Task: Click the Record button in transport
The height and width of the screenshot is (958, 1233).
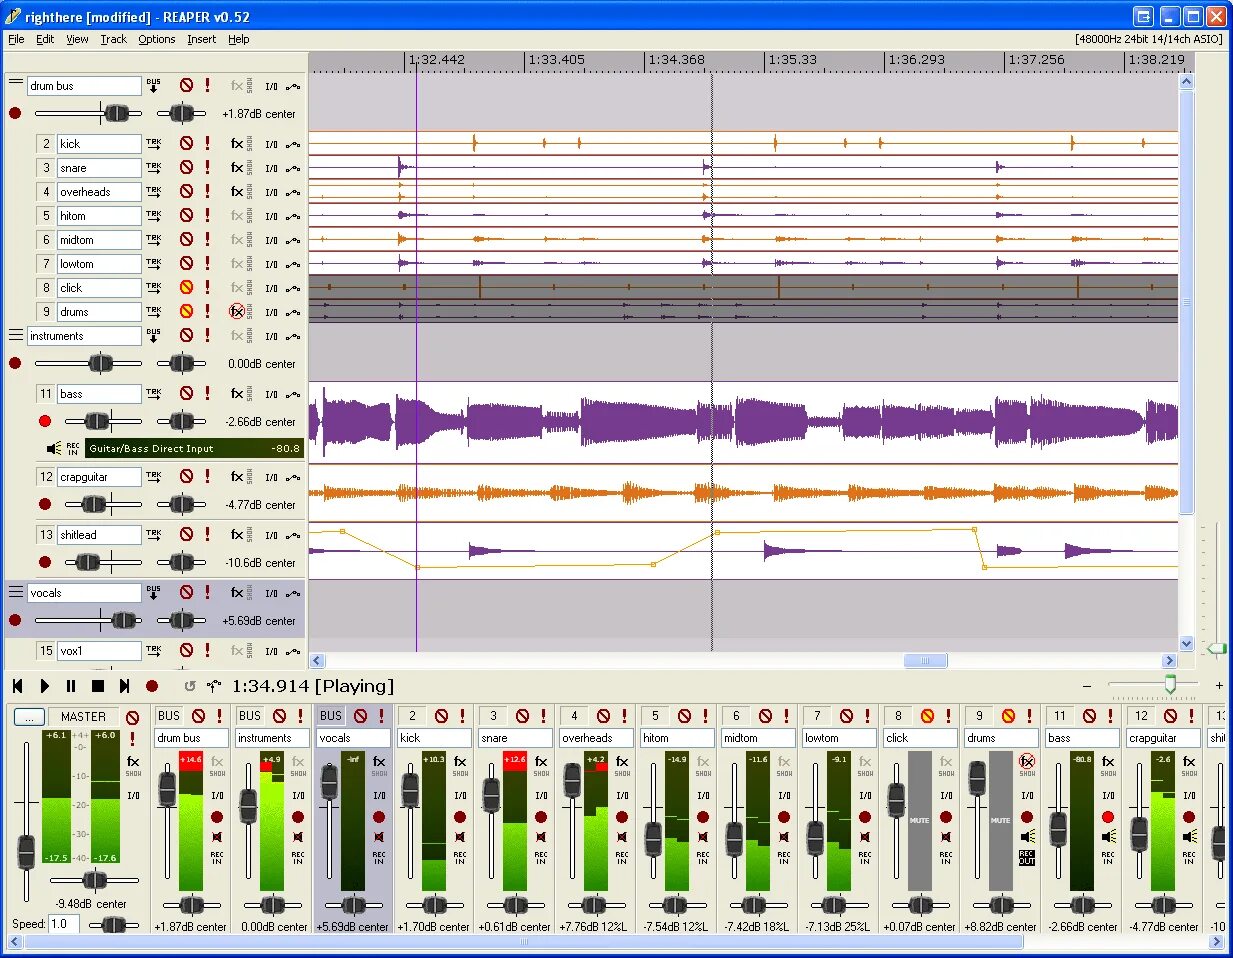Action: (x=152, y=686)
